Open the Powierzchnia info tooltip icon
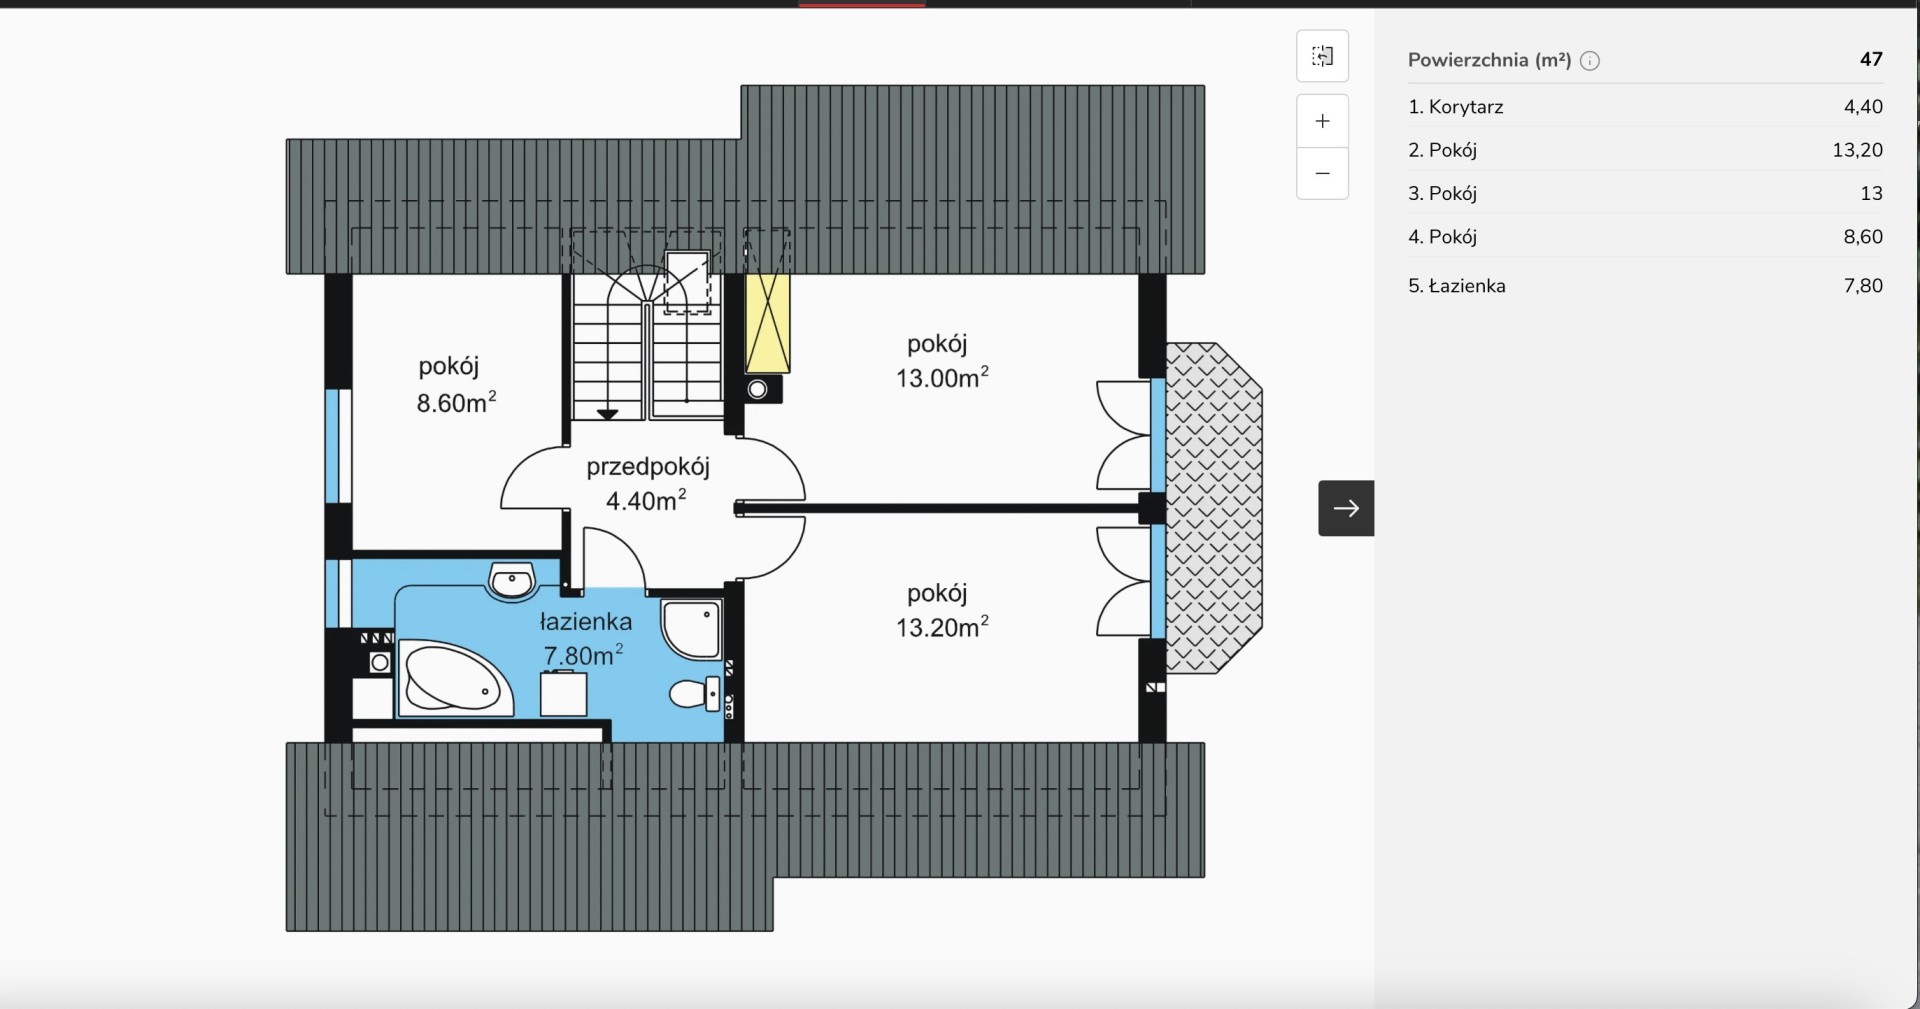Viewport: 1920px width, 1009px height. click(x=1589, y=61)
